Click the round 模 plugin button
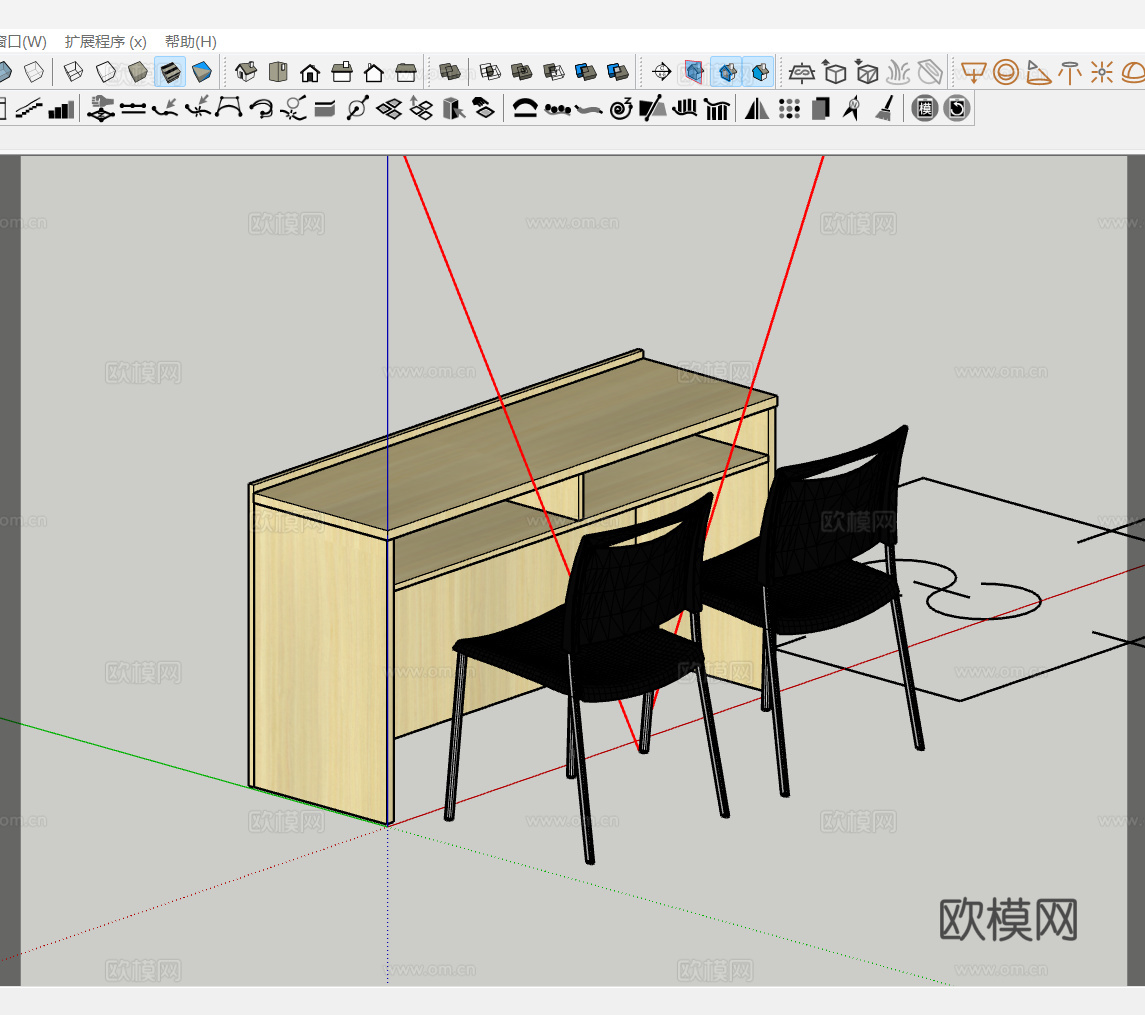 coord(925,108)
